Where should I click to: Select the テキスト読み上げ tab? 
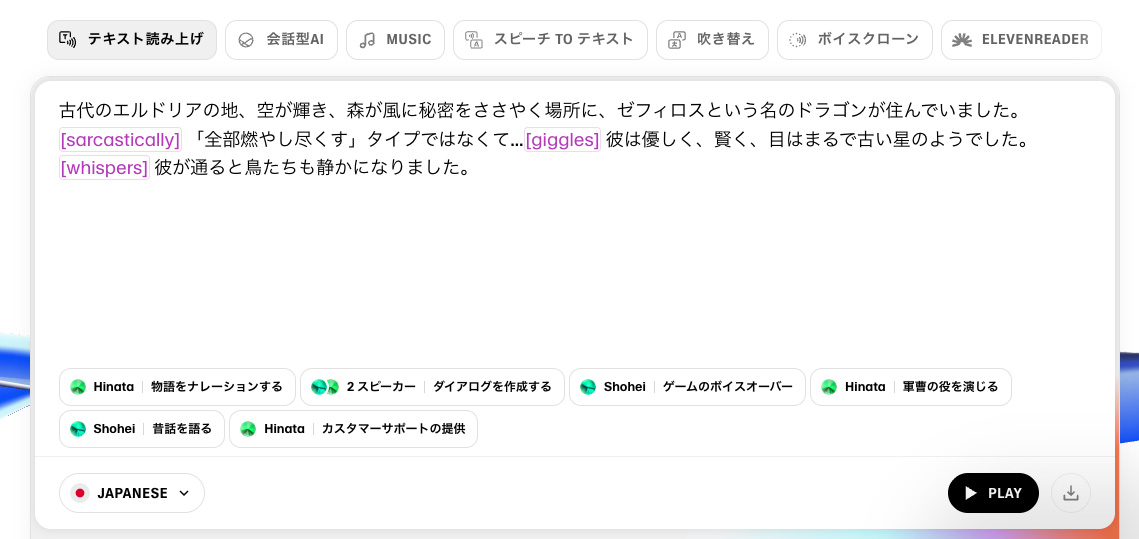coord(132,40)
